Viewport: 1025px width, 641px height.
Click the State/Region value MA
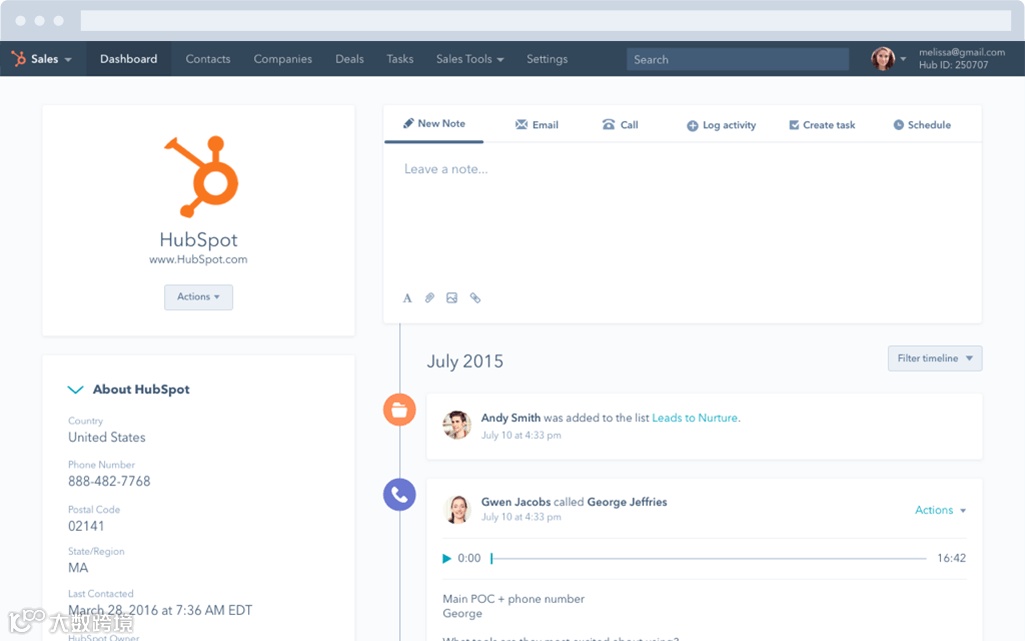(78, 568)
